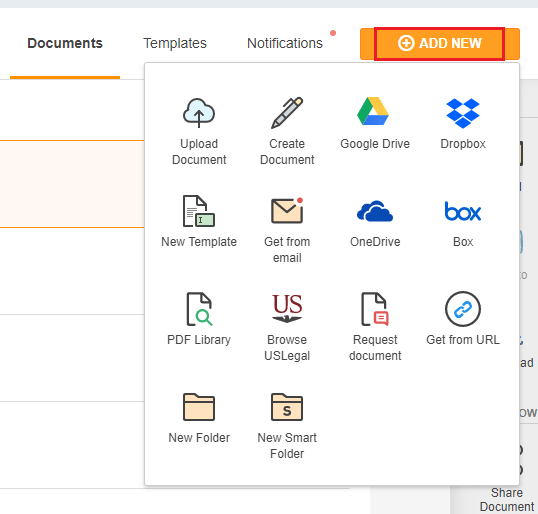Click the Request document icon
The width and height of the screenshot is (538, 514).
(x=375, y=309)
